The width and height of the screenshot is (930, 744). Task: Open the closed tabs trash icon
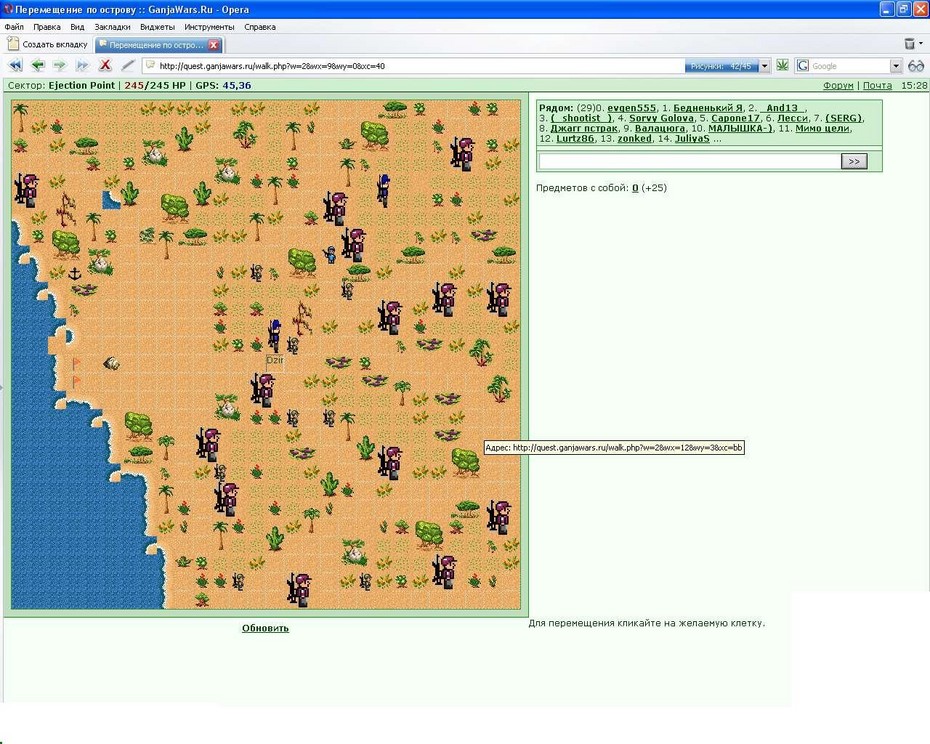[x=909, y=43]
